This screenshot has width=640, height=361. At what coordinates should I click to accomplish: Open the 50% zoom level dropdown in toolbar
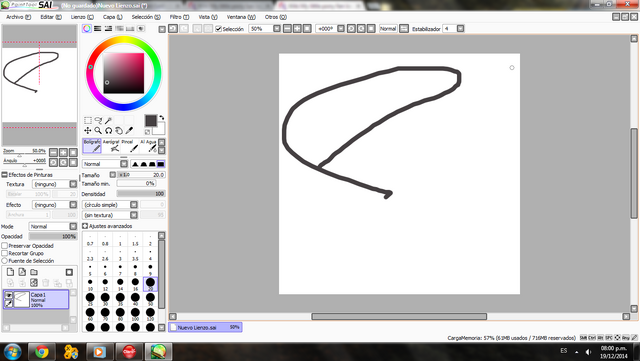pos(264,29)
